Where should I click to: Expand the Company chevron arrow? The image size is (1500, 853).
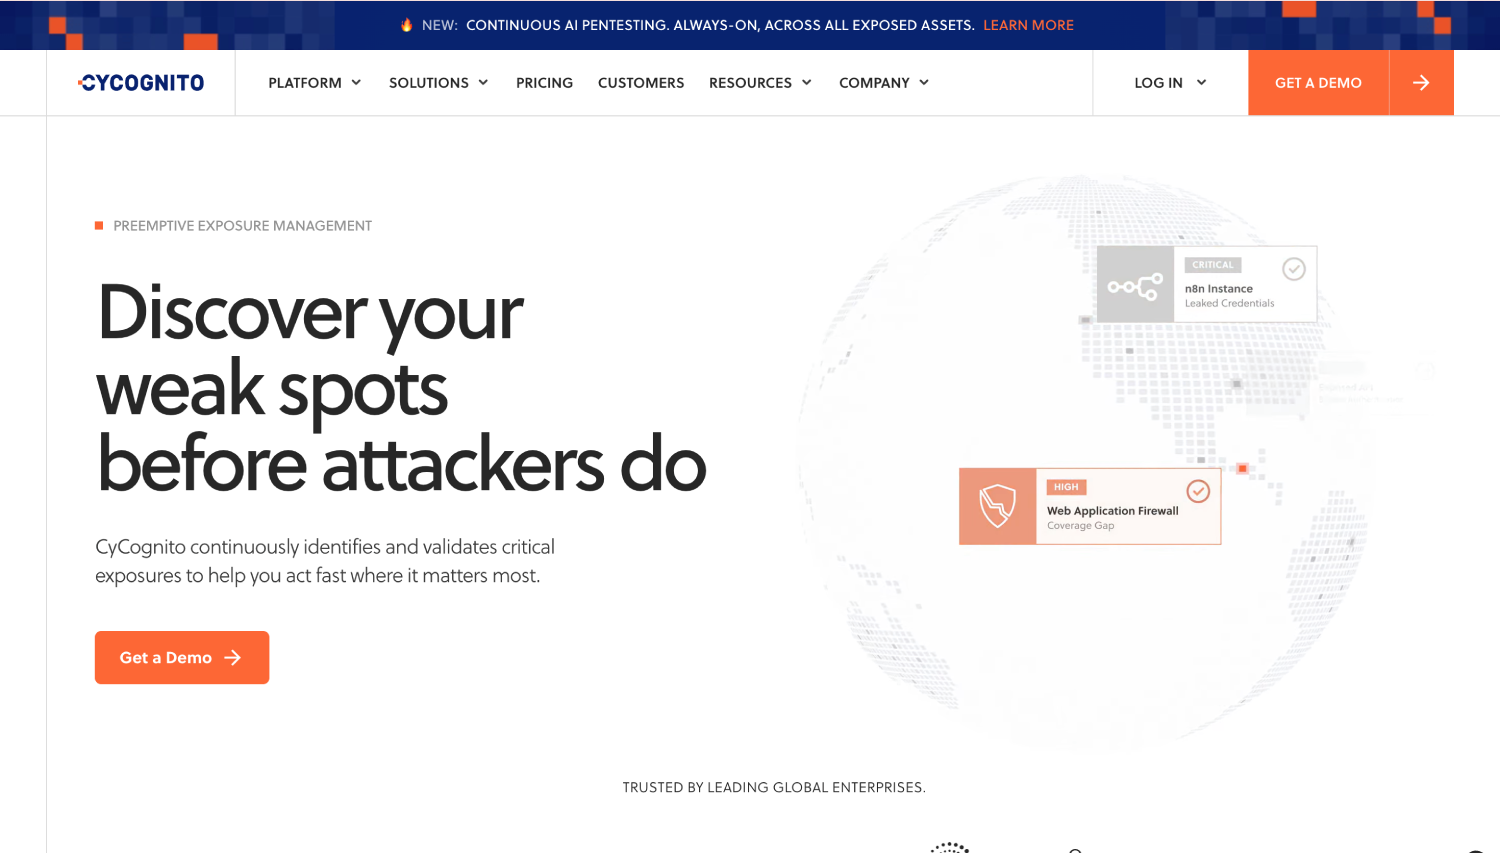tap(924, 83)
